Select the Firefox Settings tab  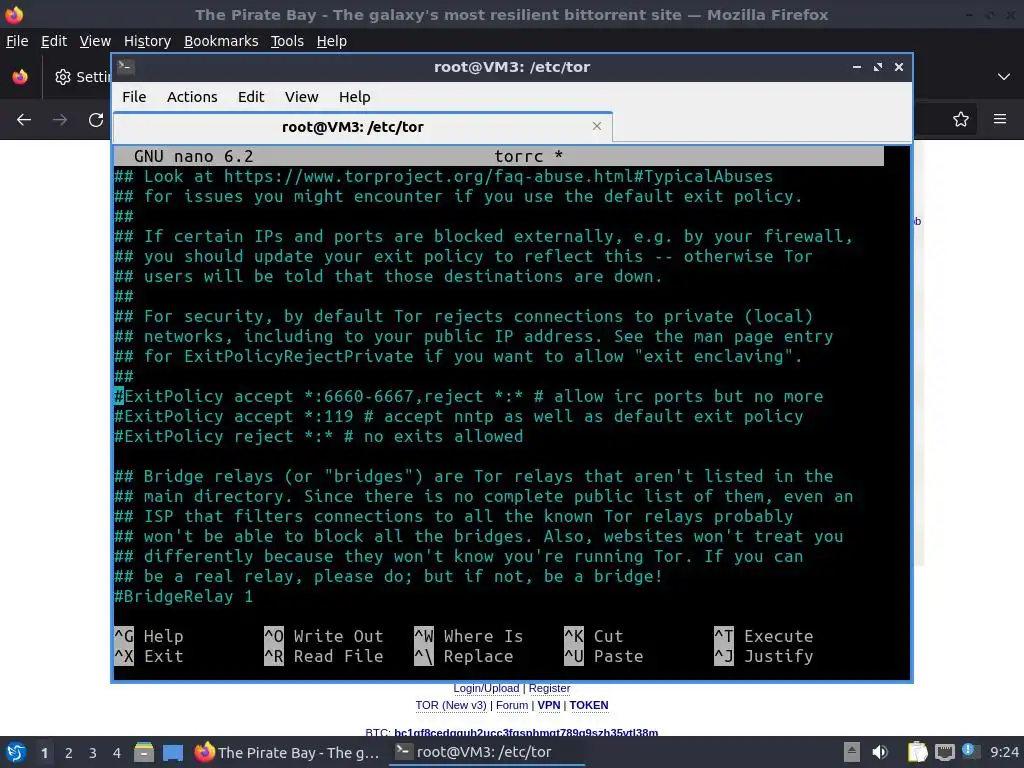click(x=82, y=77)
